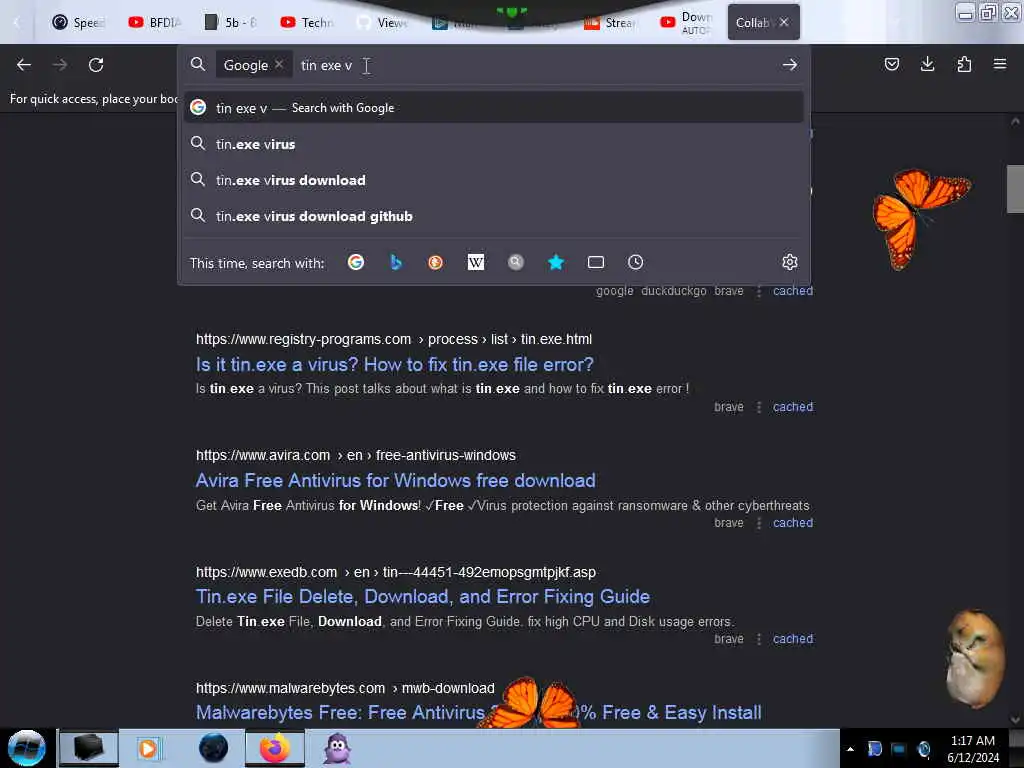Click scrollbar down arrow
Viewport: 1024px width, 768px height.
click(x=1015, y=720)
